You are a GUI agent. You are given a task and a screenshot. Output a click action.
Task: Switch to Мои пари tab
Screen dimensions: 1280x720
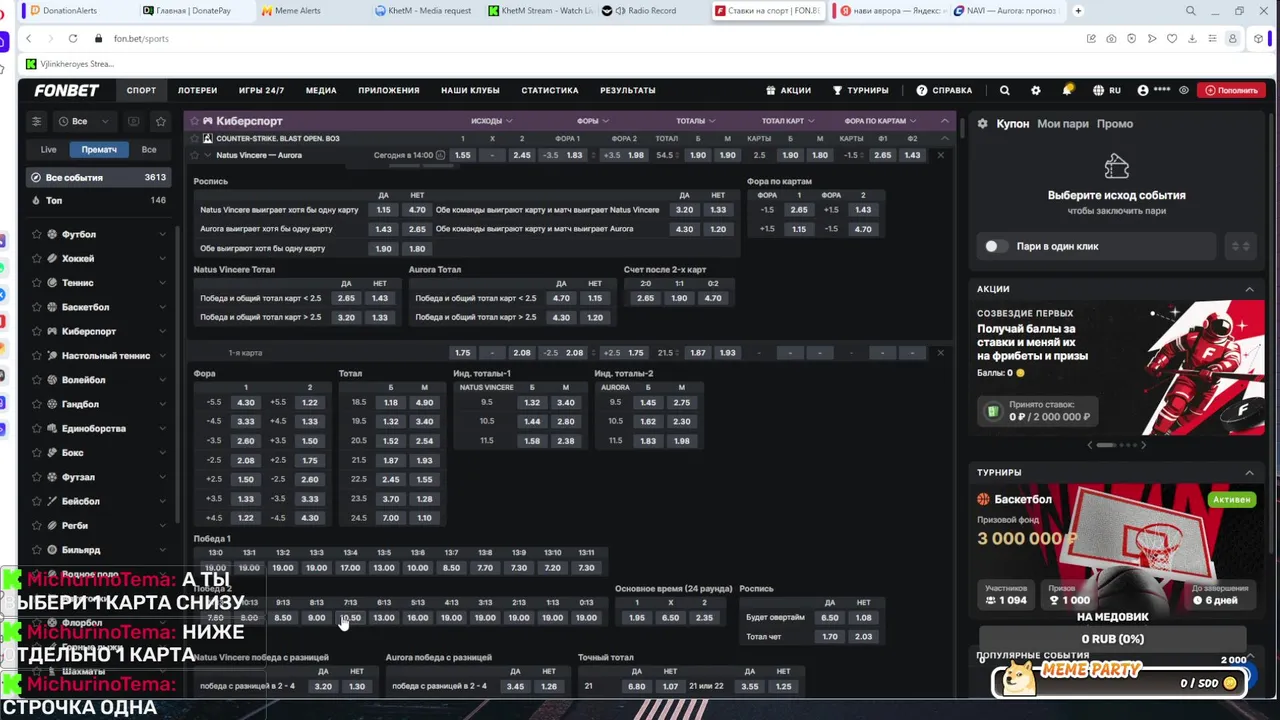point(1062,124)
